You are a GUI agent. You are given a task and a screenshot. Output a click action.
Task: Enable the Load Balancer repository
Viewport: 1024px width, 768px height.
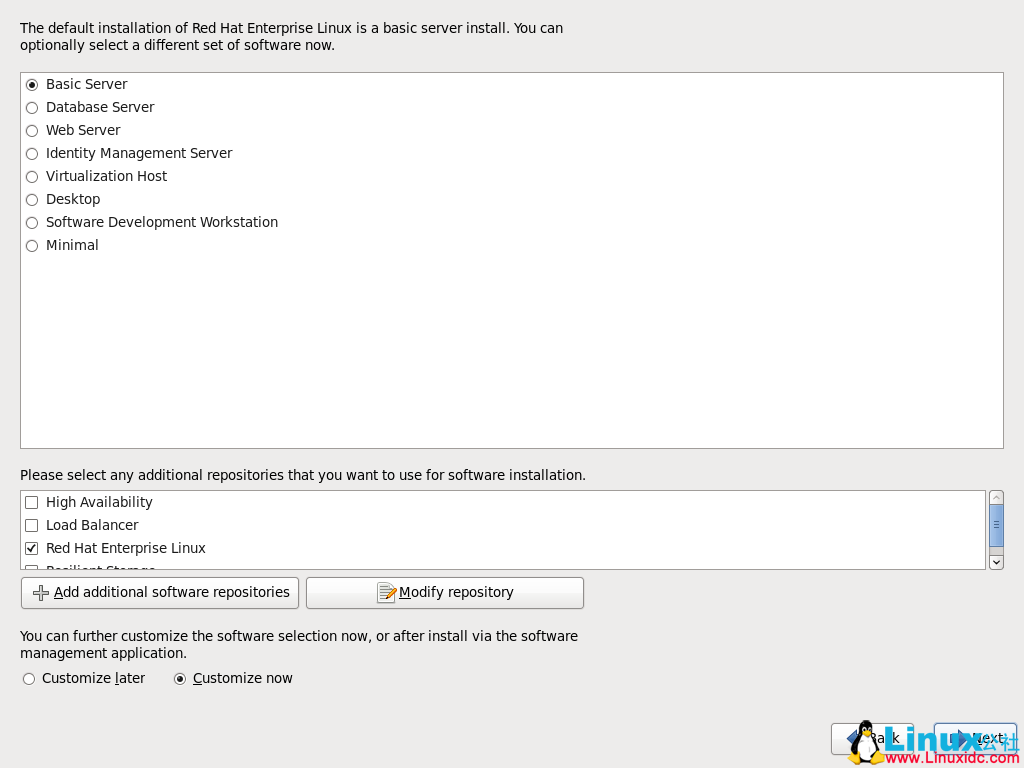pyautogui.click(x=31, y=525)
